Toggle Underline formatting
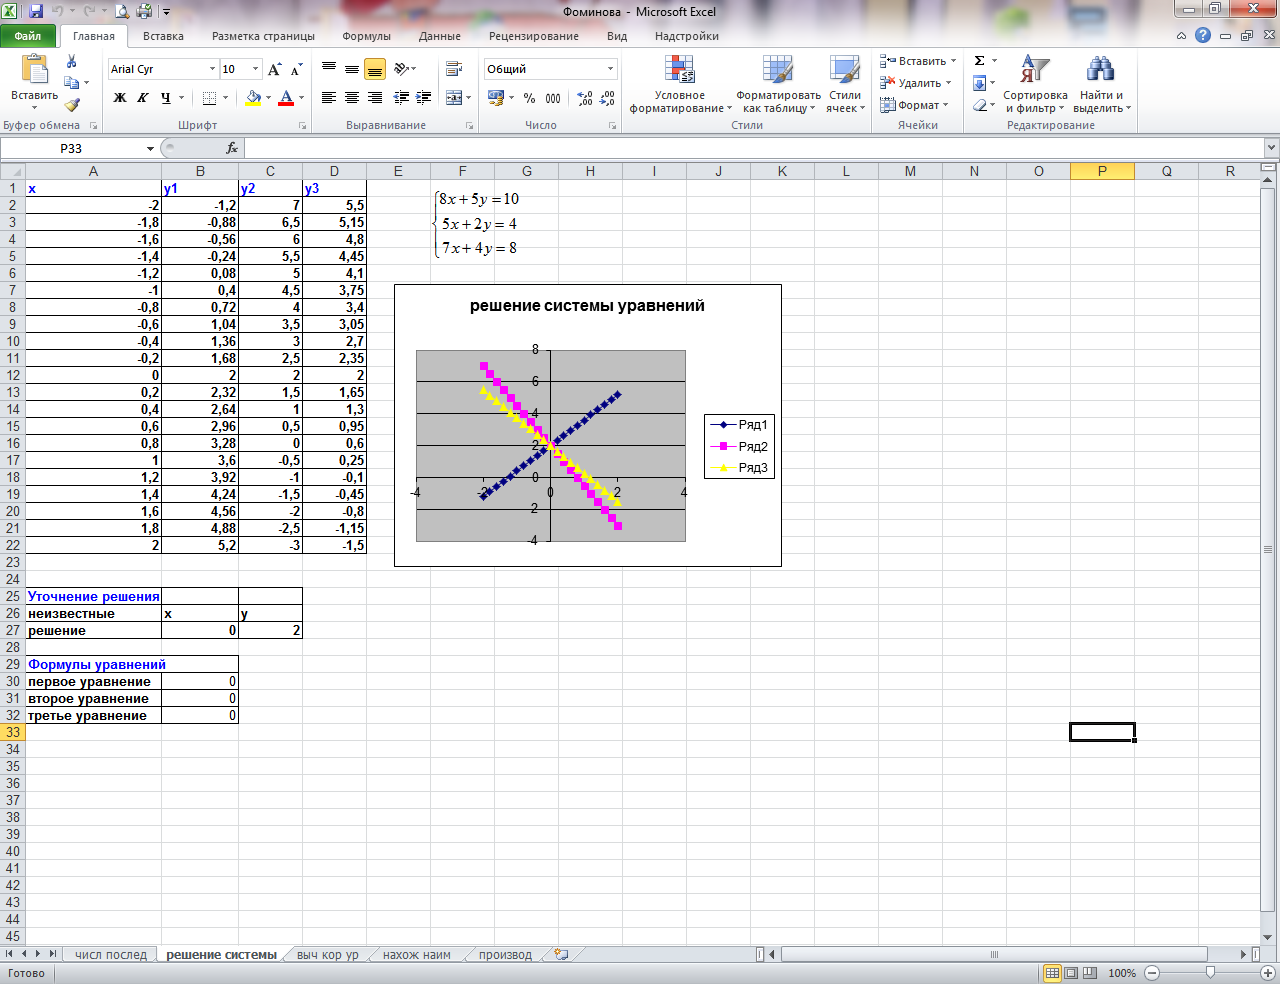 tap(166, 98)
